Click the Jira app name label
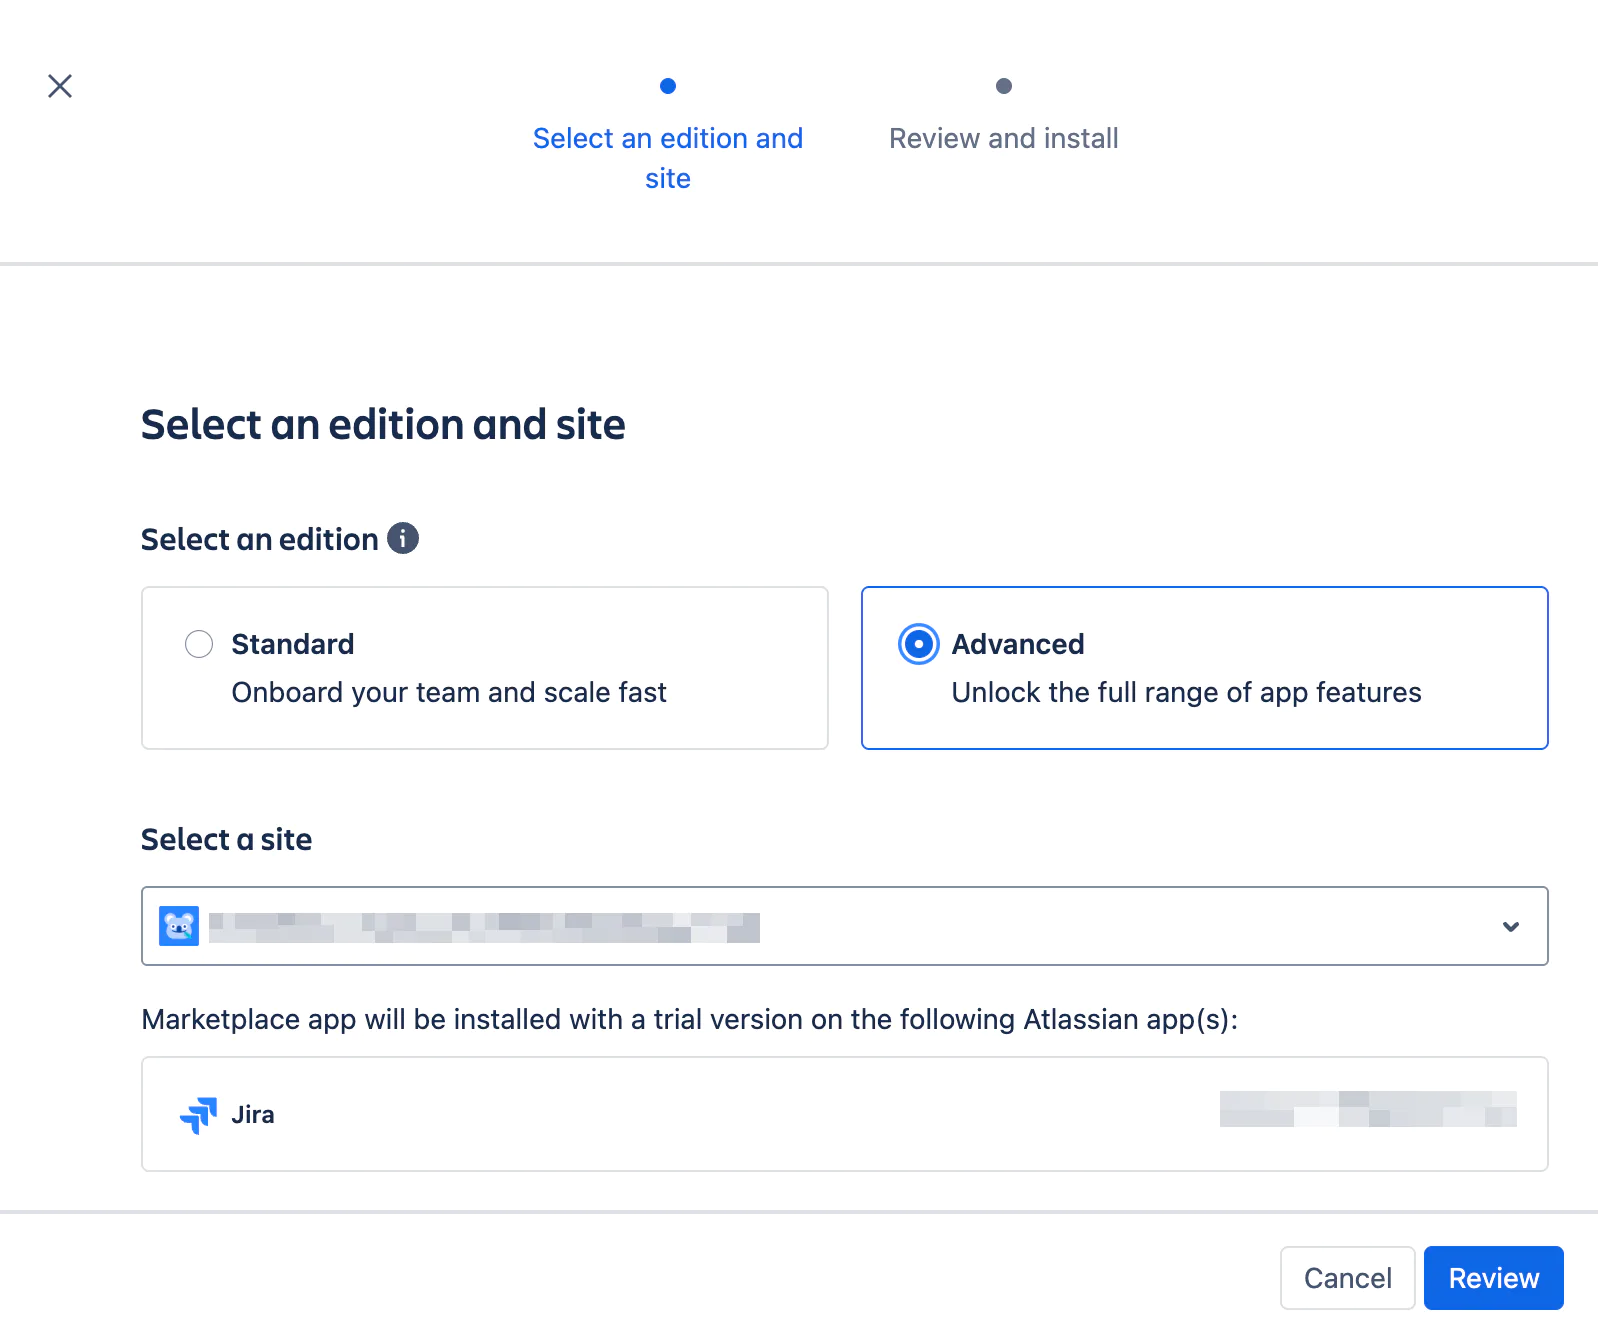Screen dimensions: 1598x1330 [x=253, y=1114]
